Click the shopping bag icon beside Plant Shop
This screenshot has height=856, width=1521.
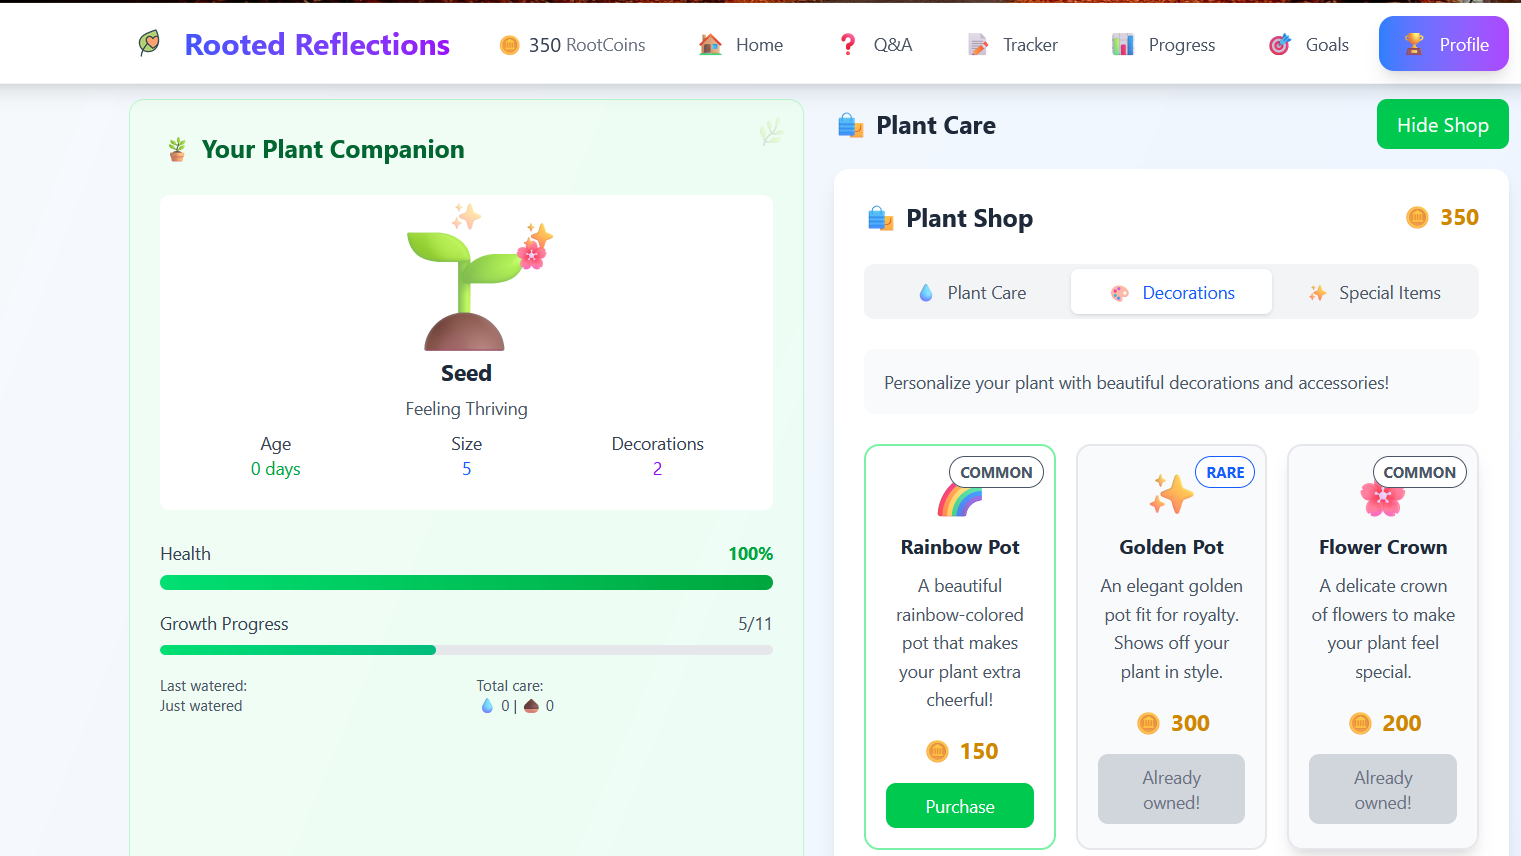[x=880, y=218]
